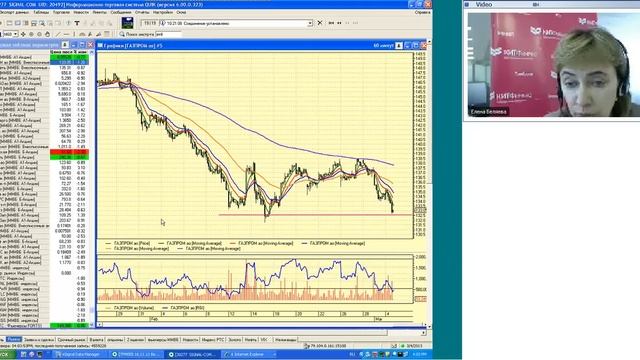Click into the Поиск эксперта input field
This screenshot has height=360, width=640.
168,34
